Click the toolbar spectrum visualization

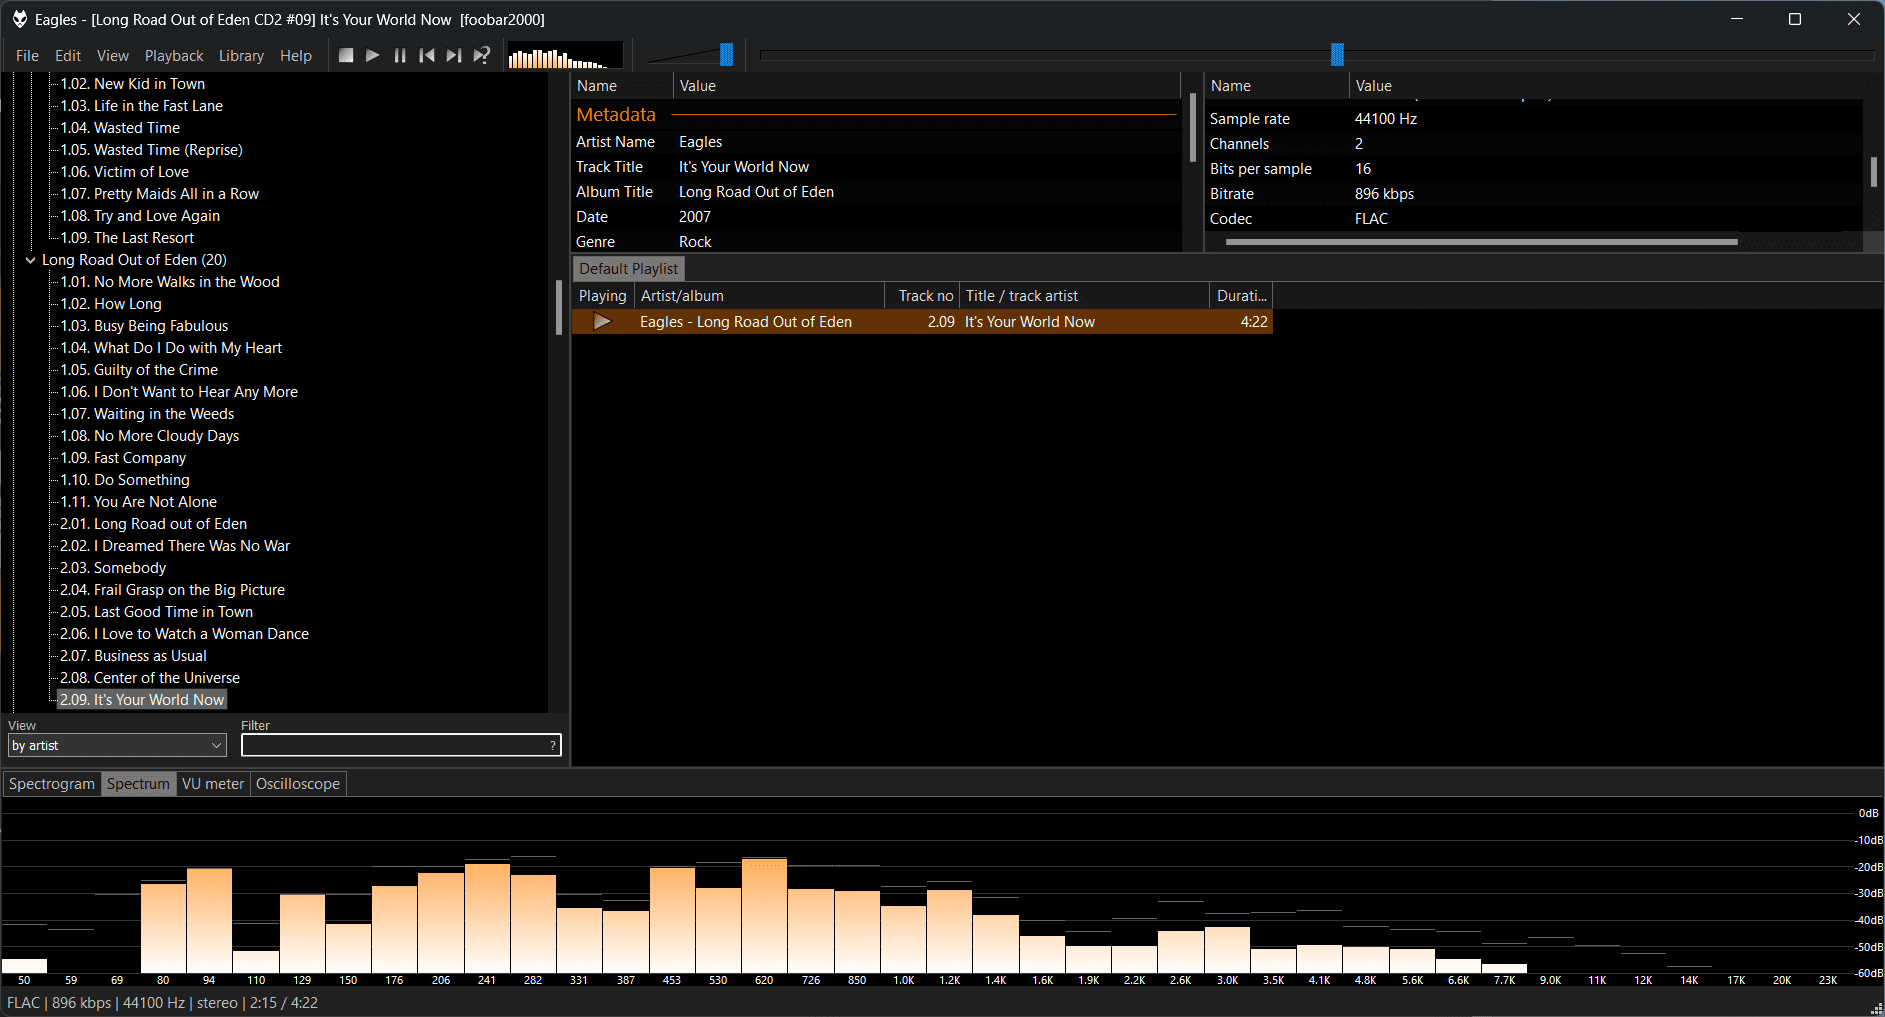pyautogui.click(x=565, y=56)
